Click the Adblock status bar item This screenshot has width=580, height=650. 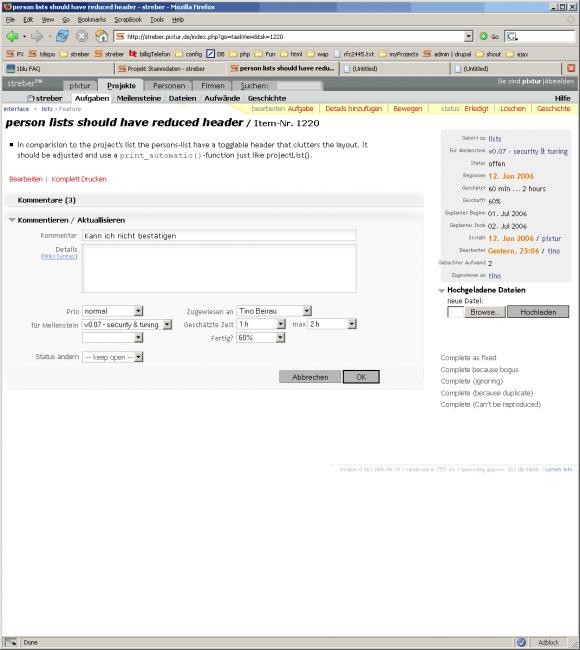coord(548,642)
